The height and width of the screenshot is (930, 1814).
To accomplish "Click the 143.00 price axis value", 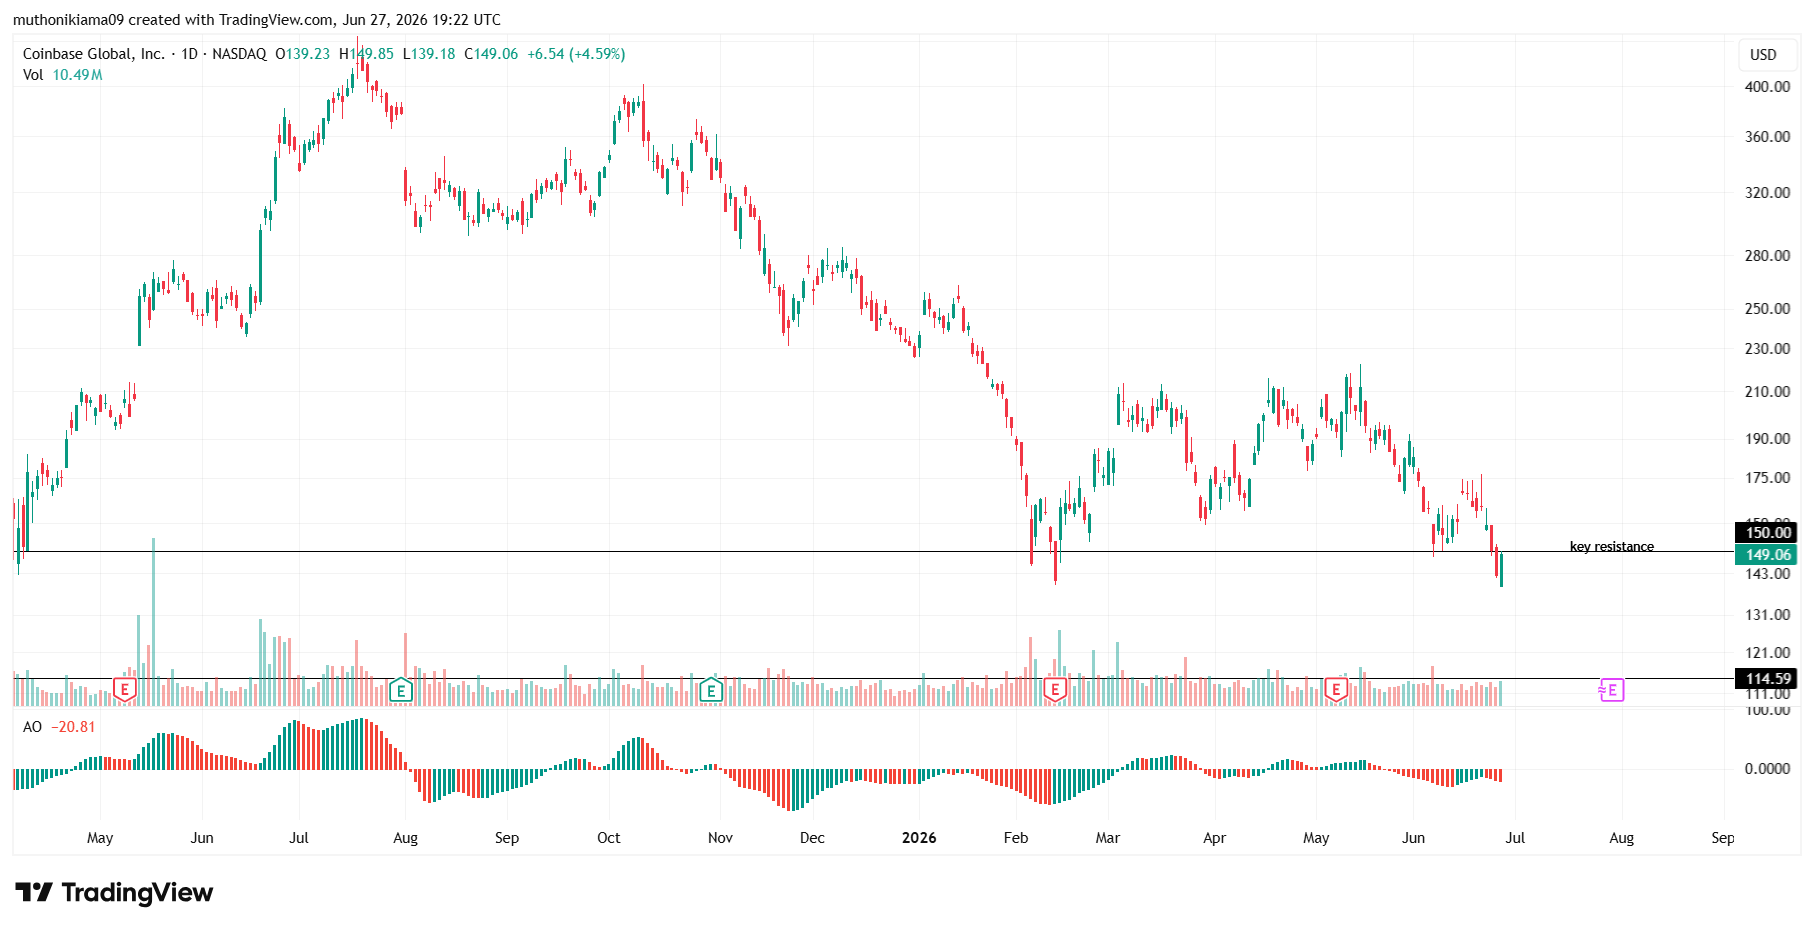I will pyautogui.click(x=1767, y=574).
